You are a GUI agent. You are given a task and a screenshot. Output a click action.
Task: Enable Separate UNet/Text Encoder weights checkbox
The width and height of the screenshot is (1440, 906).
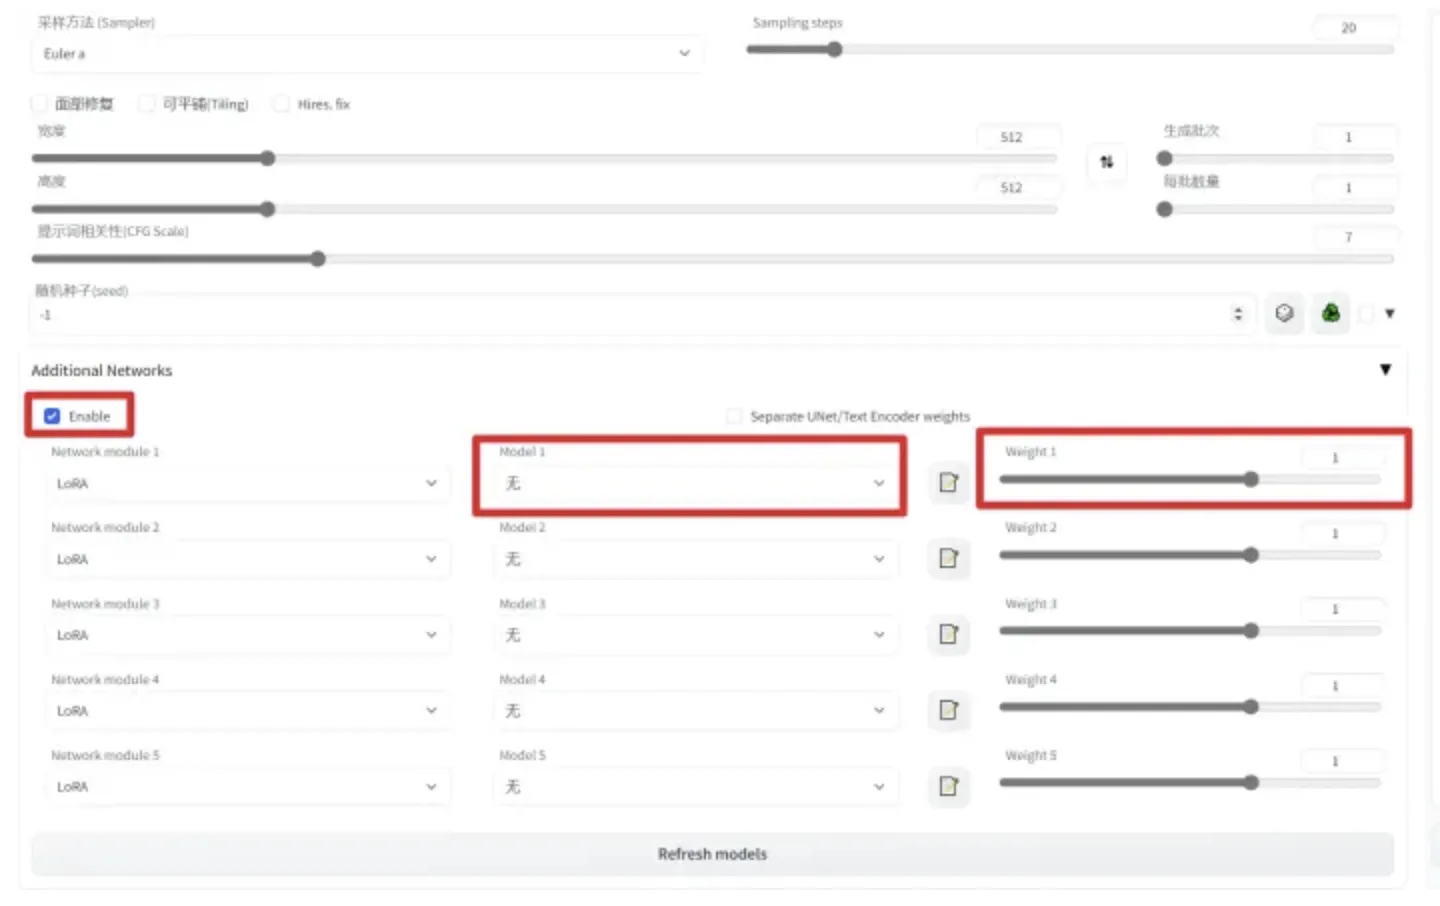734,416
